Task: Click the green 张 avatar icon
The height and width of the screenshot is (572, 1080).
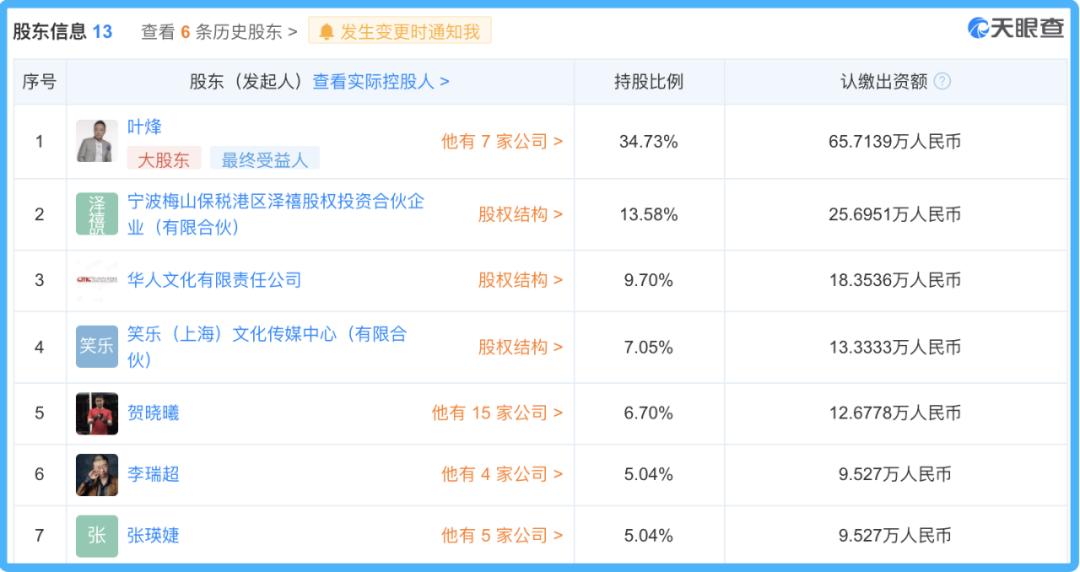Action: (97, 535)
